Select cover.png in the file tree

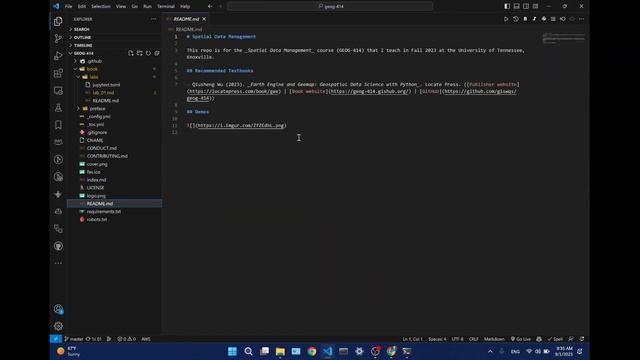click(114, 164)
